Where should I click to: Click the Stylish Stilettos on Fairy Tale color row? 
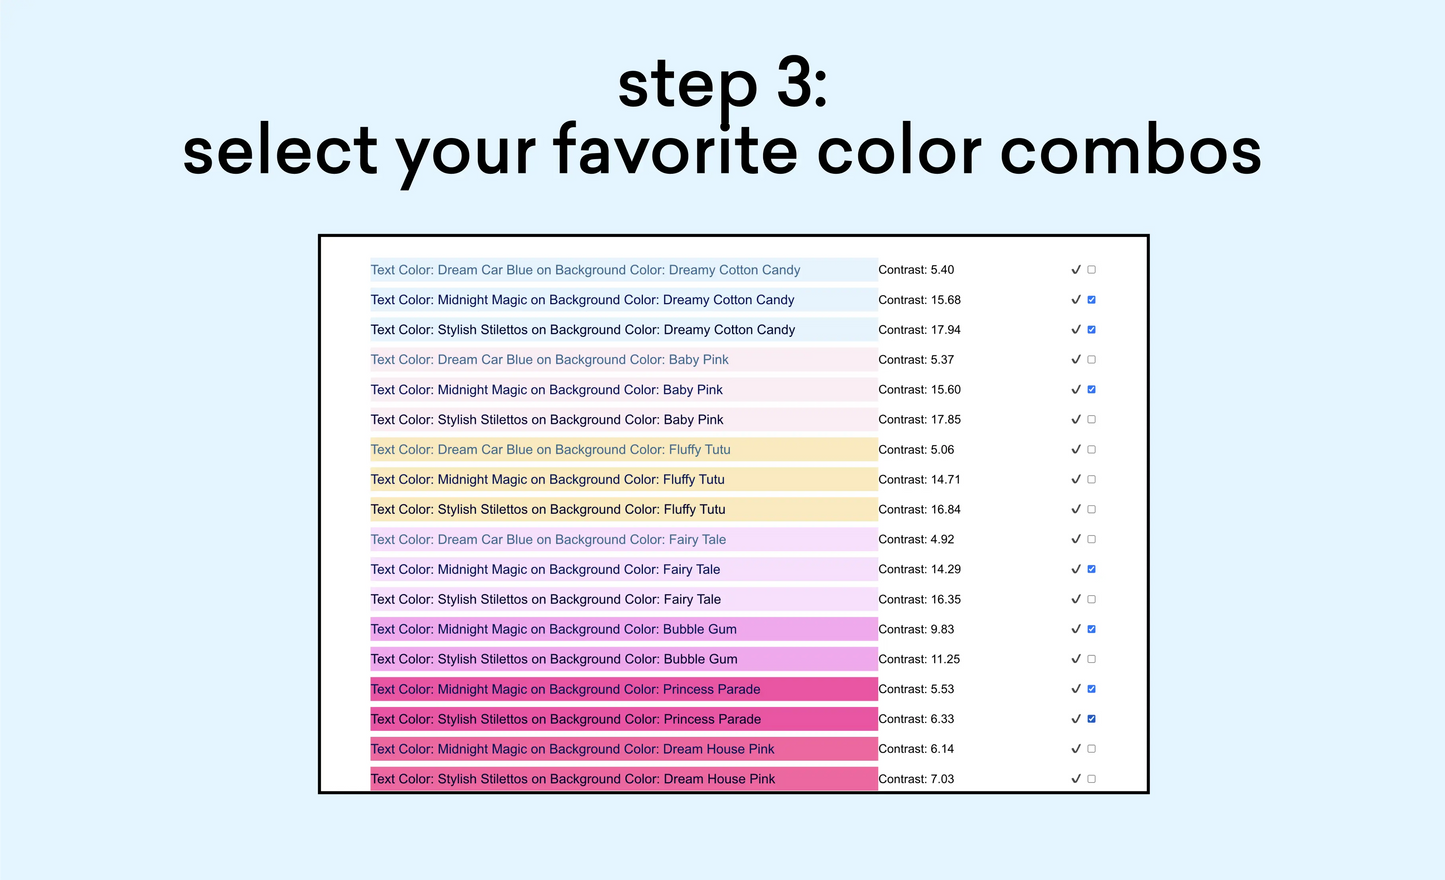point(546,599)
